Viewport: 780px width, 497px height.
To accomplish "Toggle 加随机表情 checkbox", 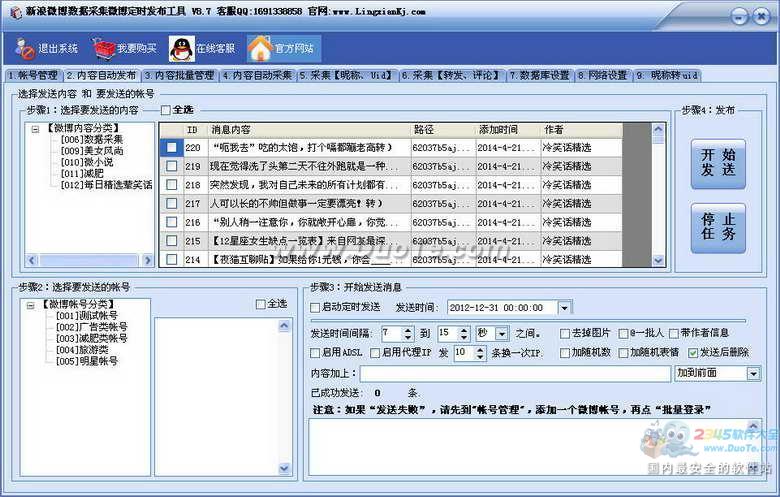I will click(x=623, y=353).
